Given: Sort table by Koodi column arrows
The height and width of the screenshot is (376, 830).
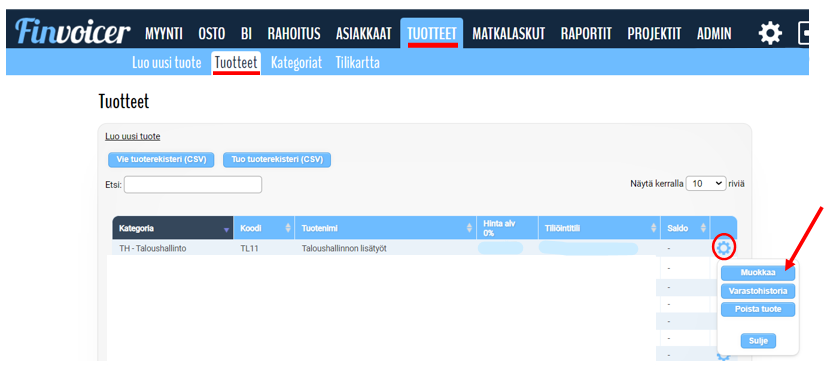Looking at the screenshot, I should tap(288, 228).
